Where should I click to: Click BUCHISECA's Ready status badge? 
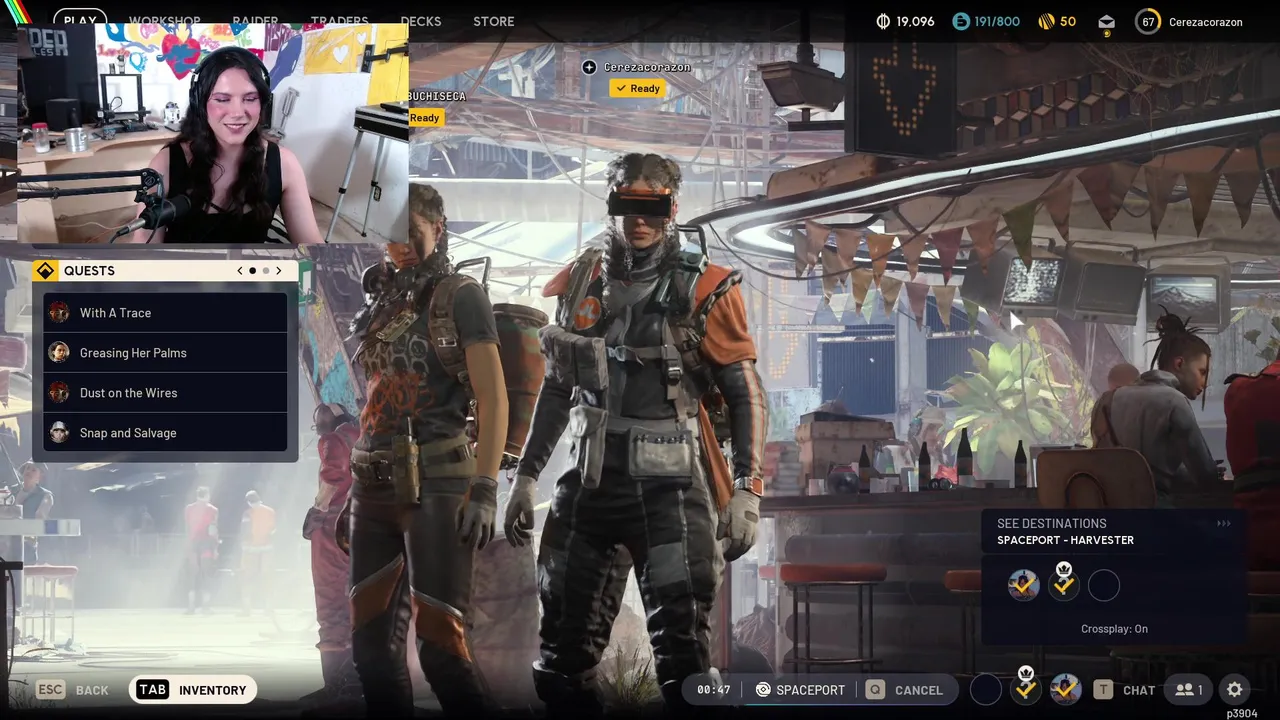tap(425, 117)
